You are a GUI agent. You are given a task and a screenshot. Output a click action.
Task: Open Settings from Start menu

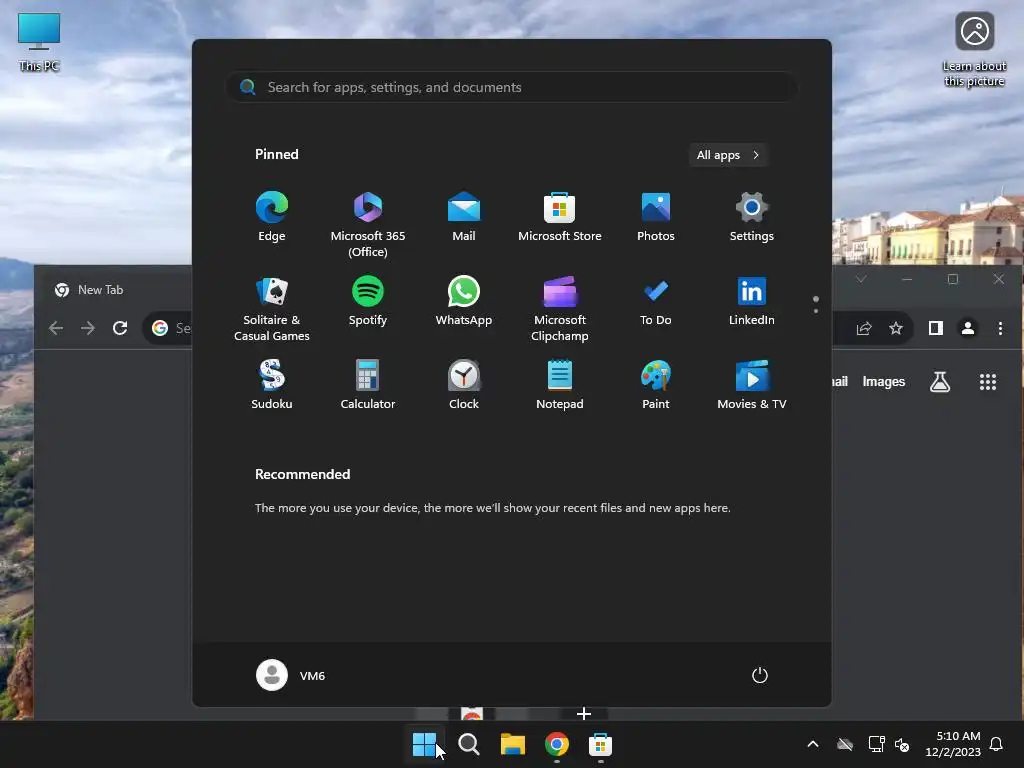[x=752, y=217]
